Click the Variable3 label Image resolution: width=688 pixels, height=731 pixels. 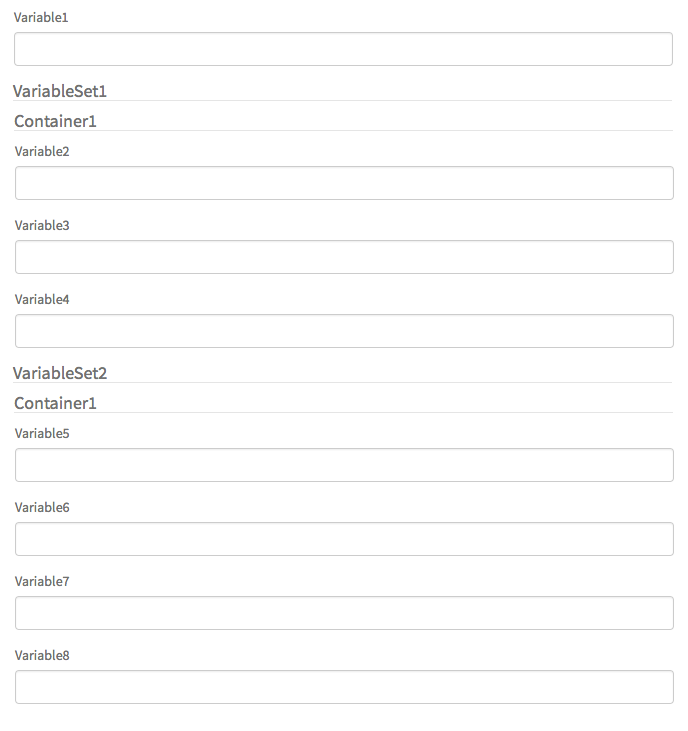pyautogui.click(x=42, y=226)
